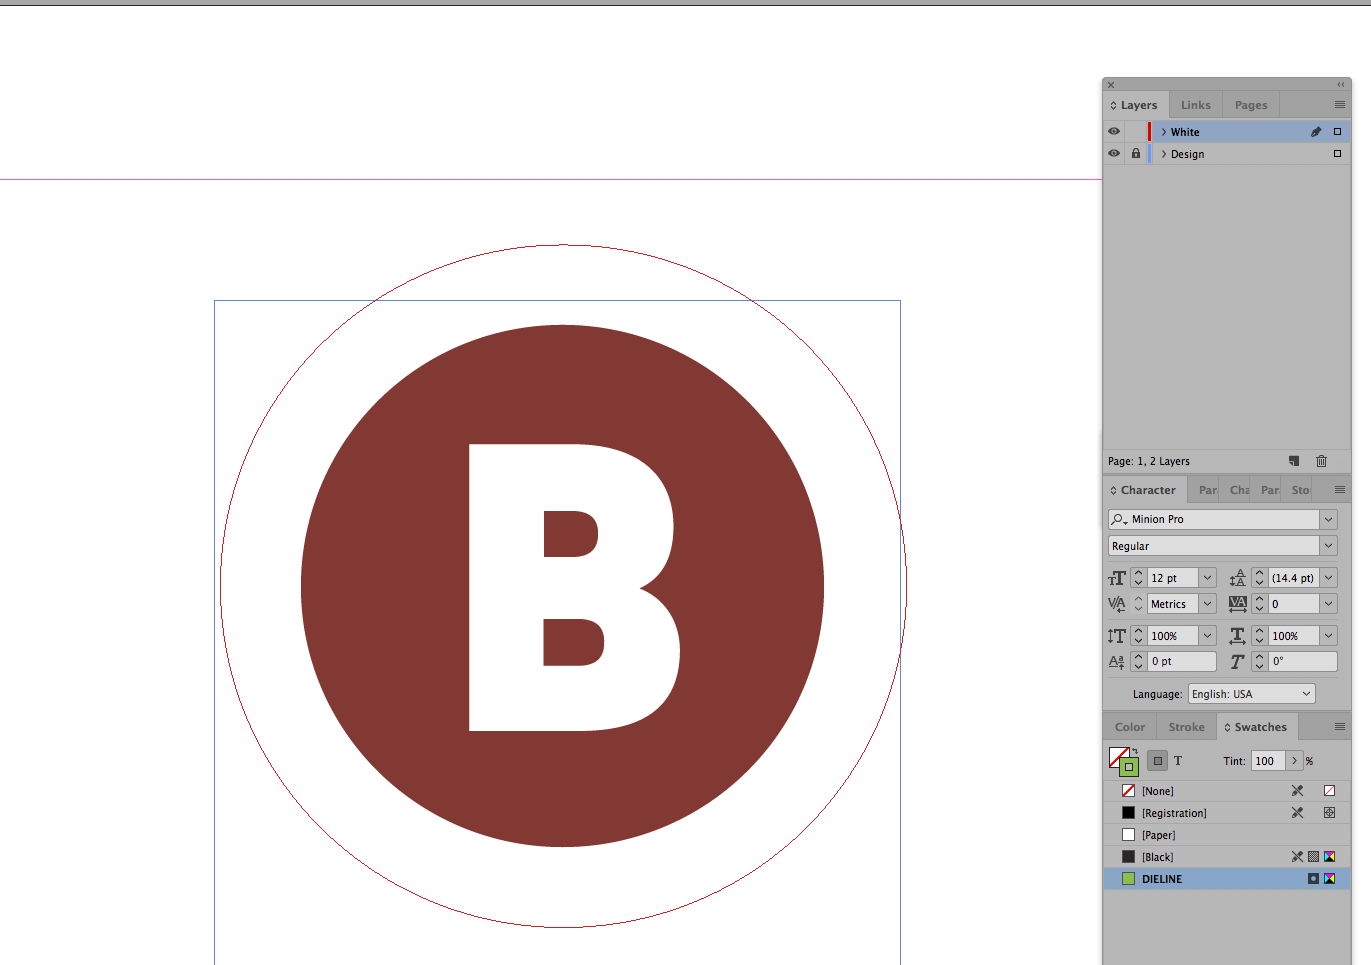1371x965 pixels.
Task: Switch to the Pages tab
Action: (1251, 105)
